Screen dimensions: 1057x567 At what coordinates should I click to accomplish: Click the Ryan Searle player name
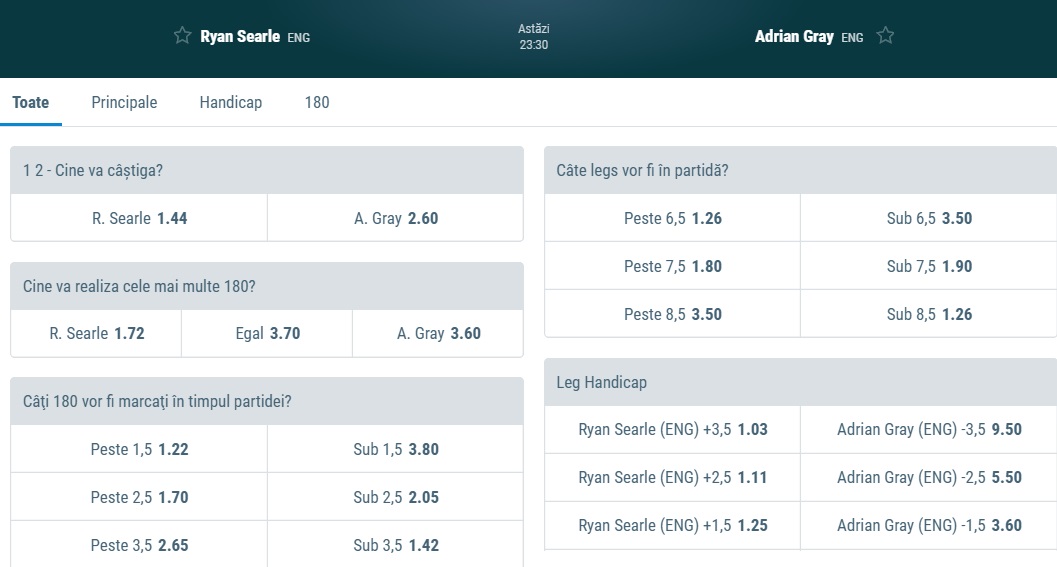tap(240, 36)
